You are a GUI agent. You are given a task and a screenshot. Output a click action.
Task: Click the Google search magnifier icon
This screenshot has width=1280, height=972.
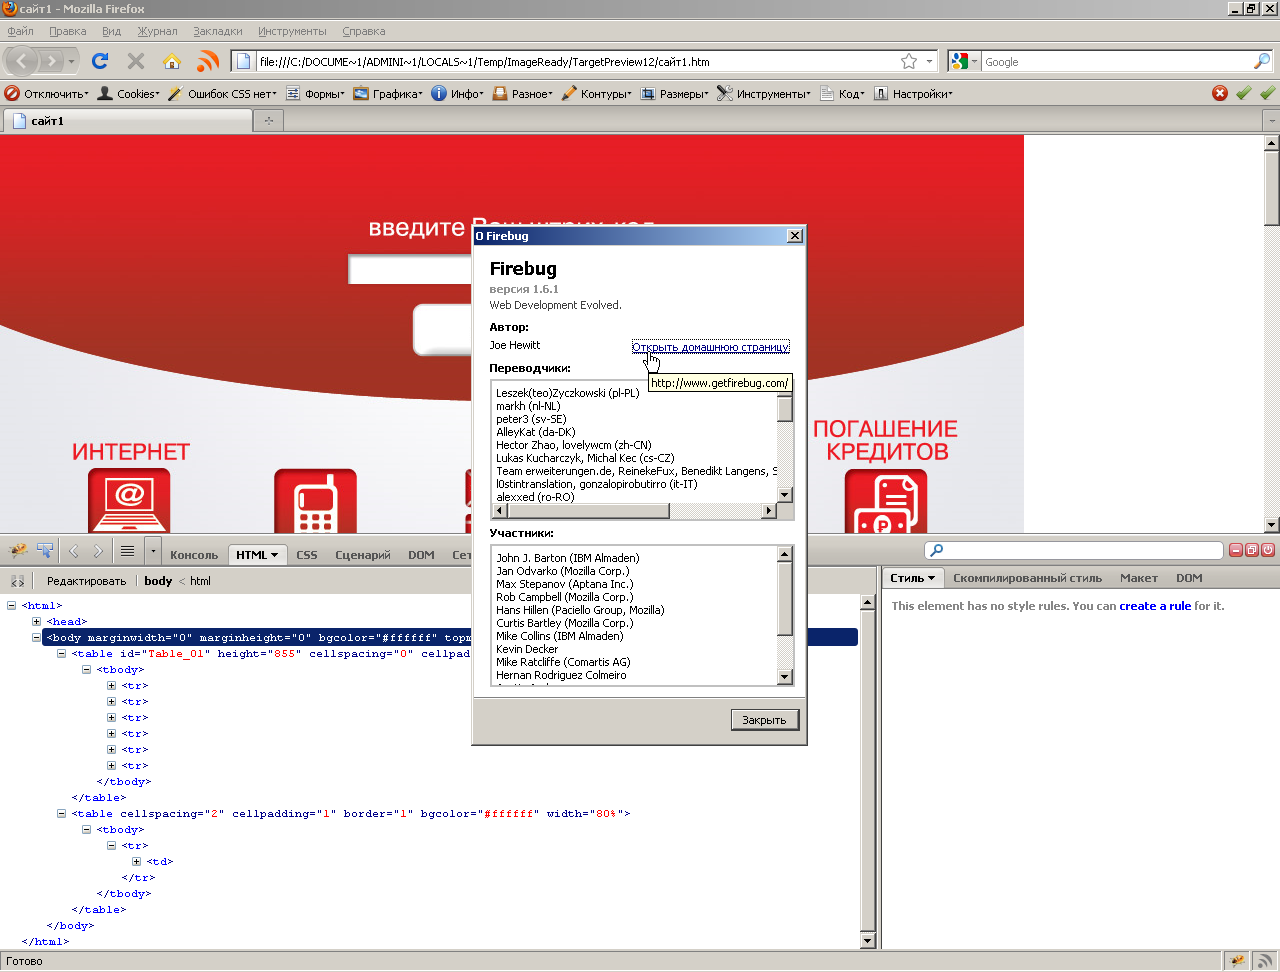[x=1262, y=62]
